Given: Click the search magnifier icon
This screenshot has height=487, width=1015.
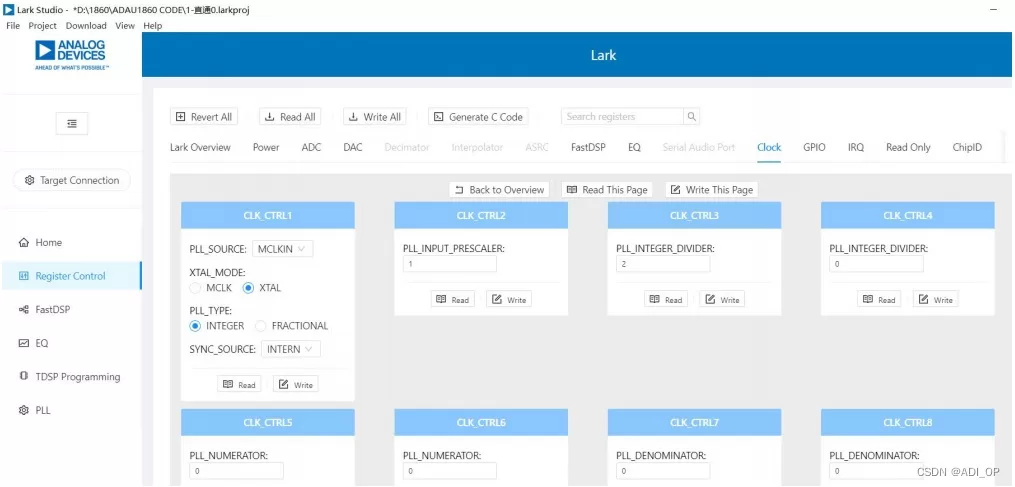Looking at the screenshot, I should point(691,117).
